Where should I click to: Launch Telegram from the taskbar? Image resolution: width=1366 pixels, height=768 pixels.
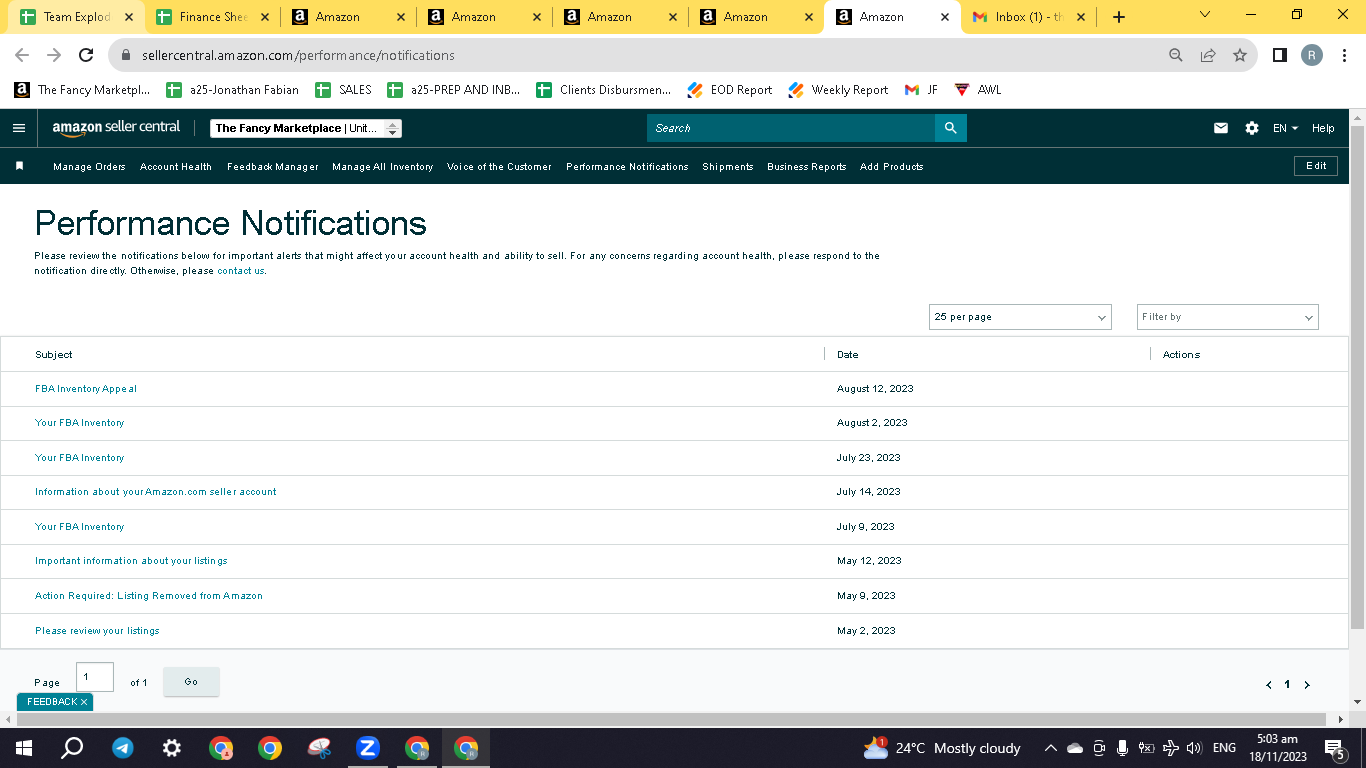123,748
